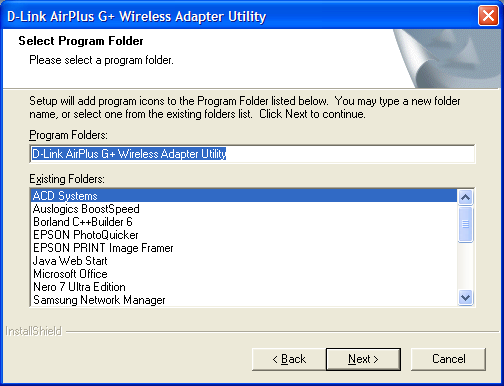Viewport: 504px width, 386px height.
Task: Choose Java Web Start folder
Action: click(244, 261)
